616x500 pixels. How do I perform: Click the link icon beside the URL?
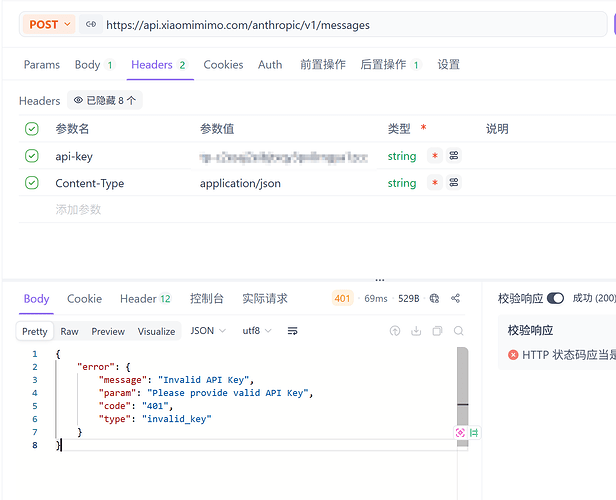(91, 24)
